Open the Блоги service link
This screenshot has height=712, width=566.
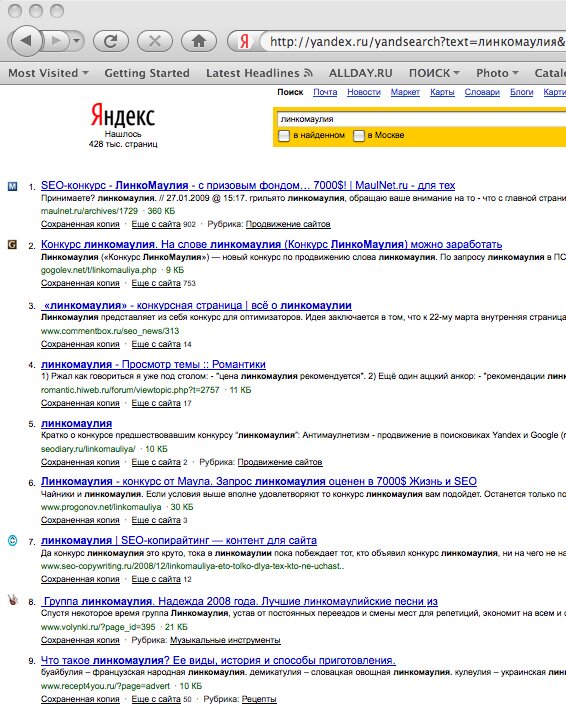[521, 92]
